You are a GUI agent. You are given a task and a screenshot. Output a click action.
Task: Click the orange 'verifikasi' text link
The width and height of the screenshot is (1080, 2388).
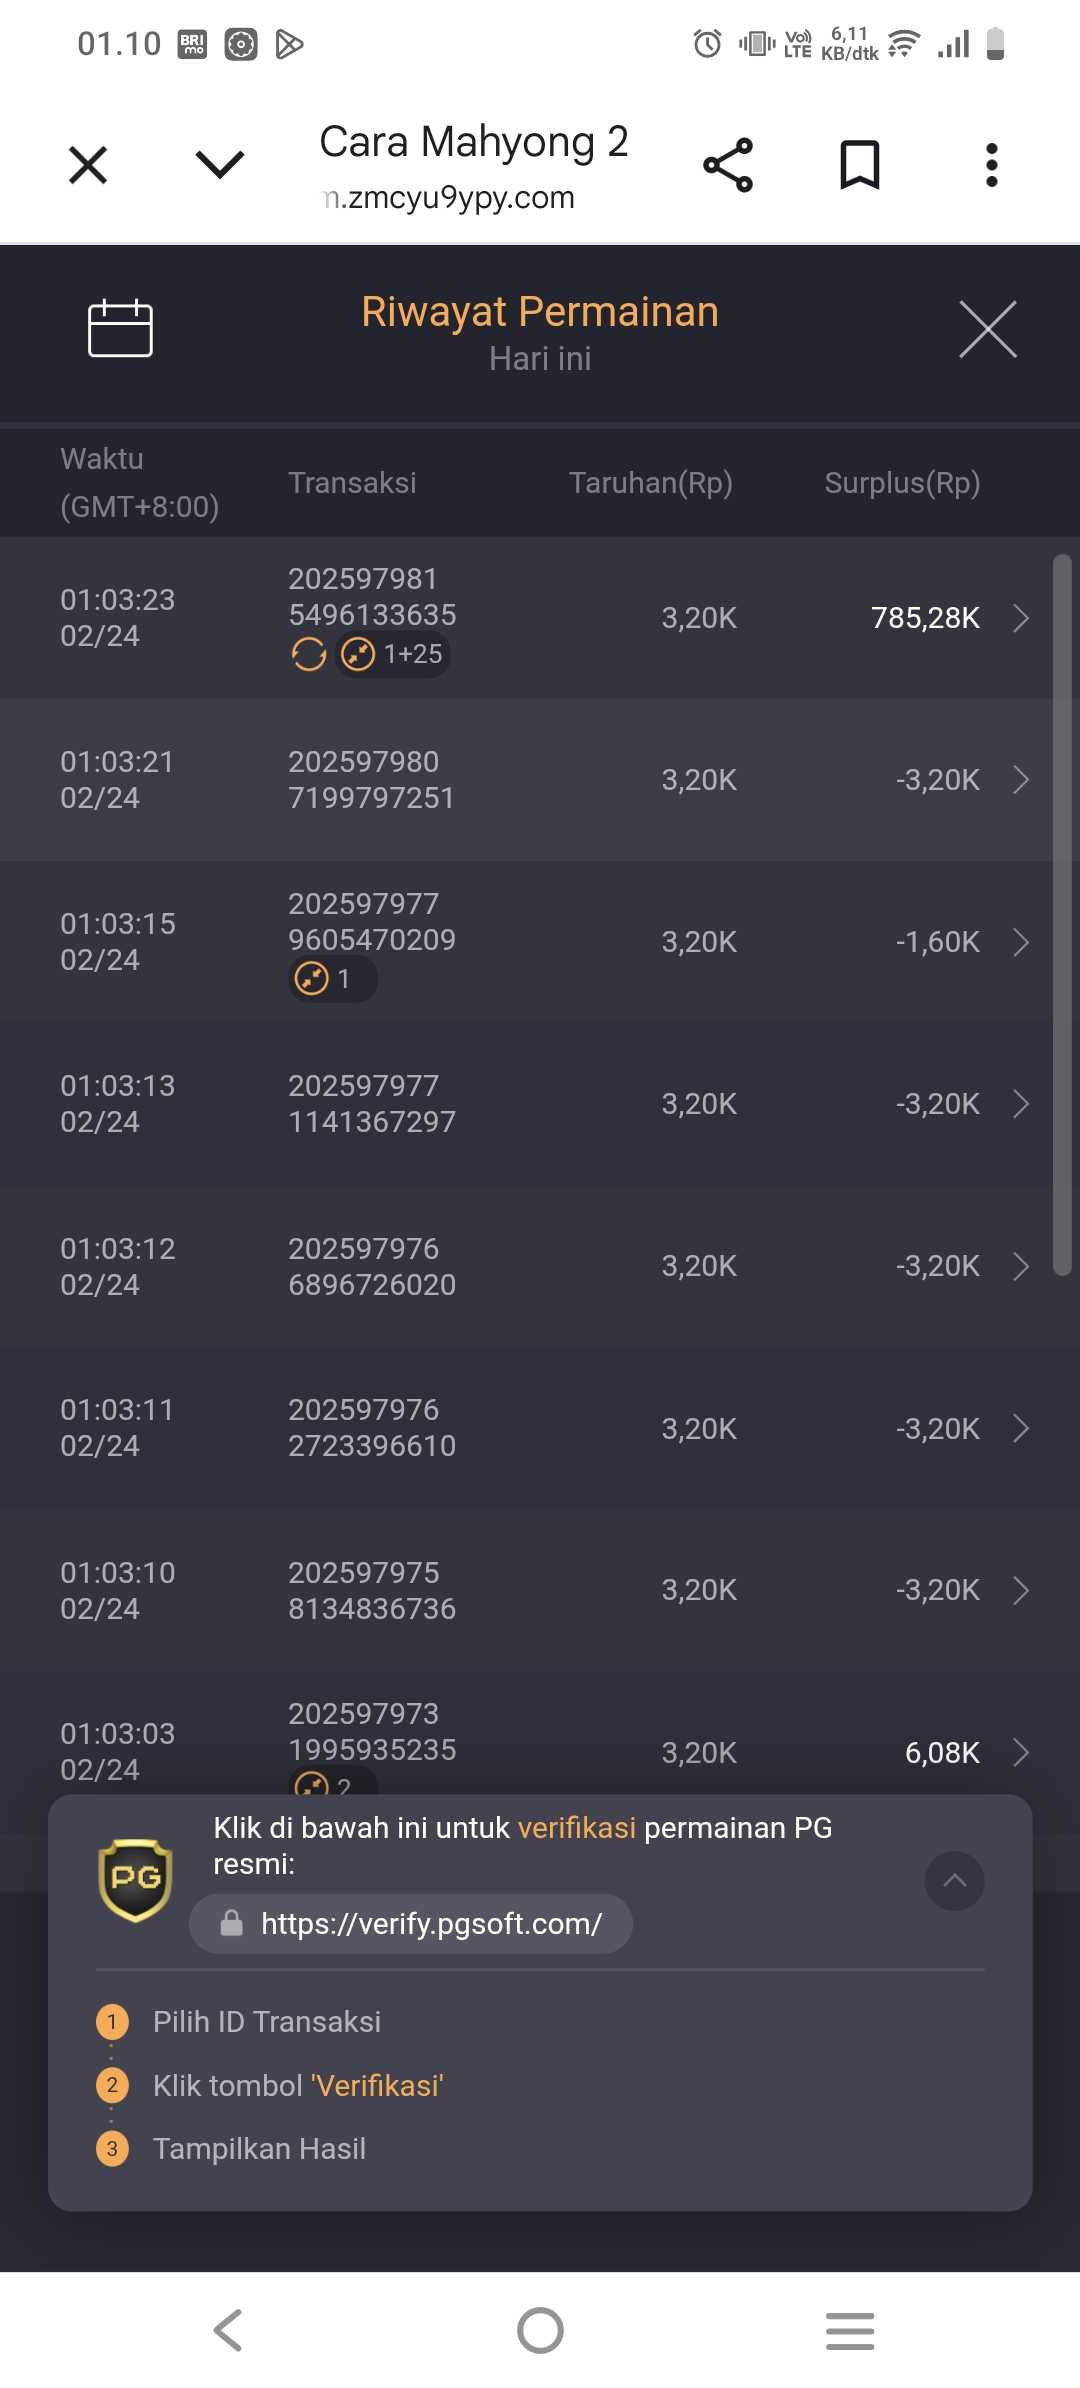pyautogui.click(x=576, y=1828)
